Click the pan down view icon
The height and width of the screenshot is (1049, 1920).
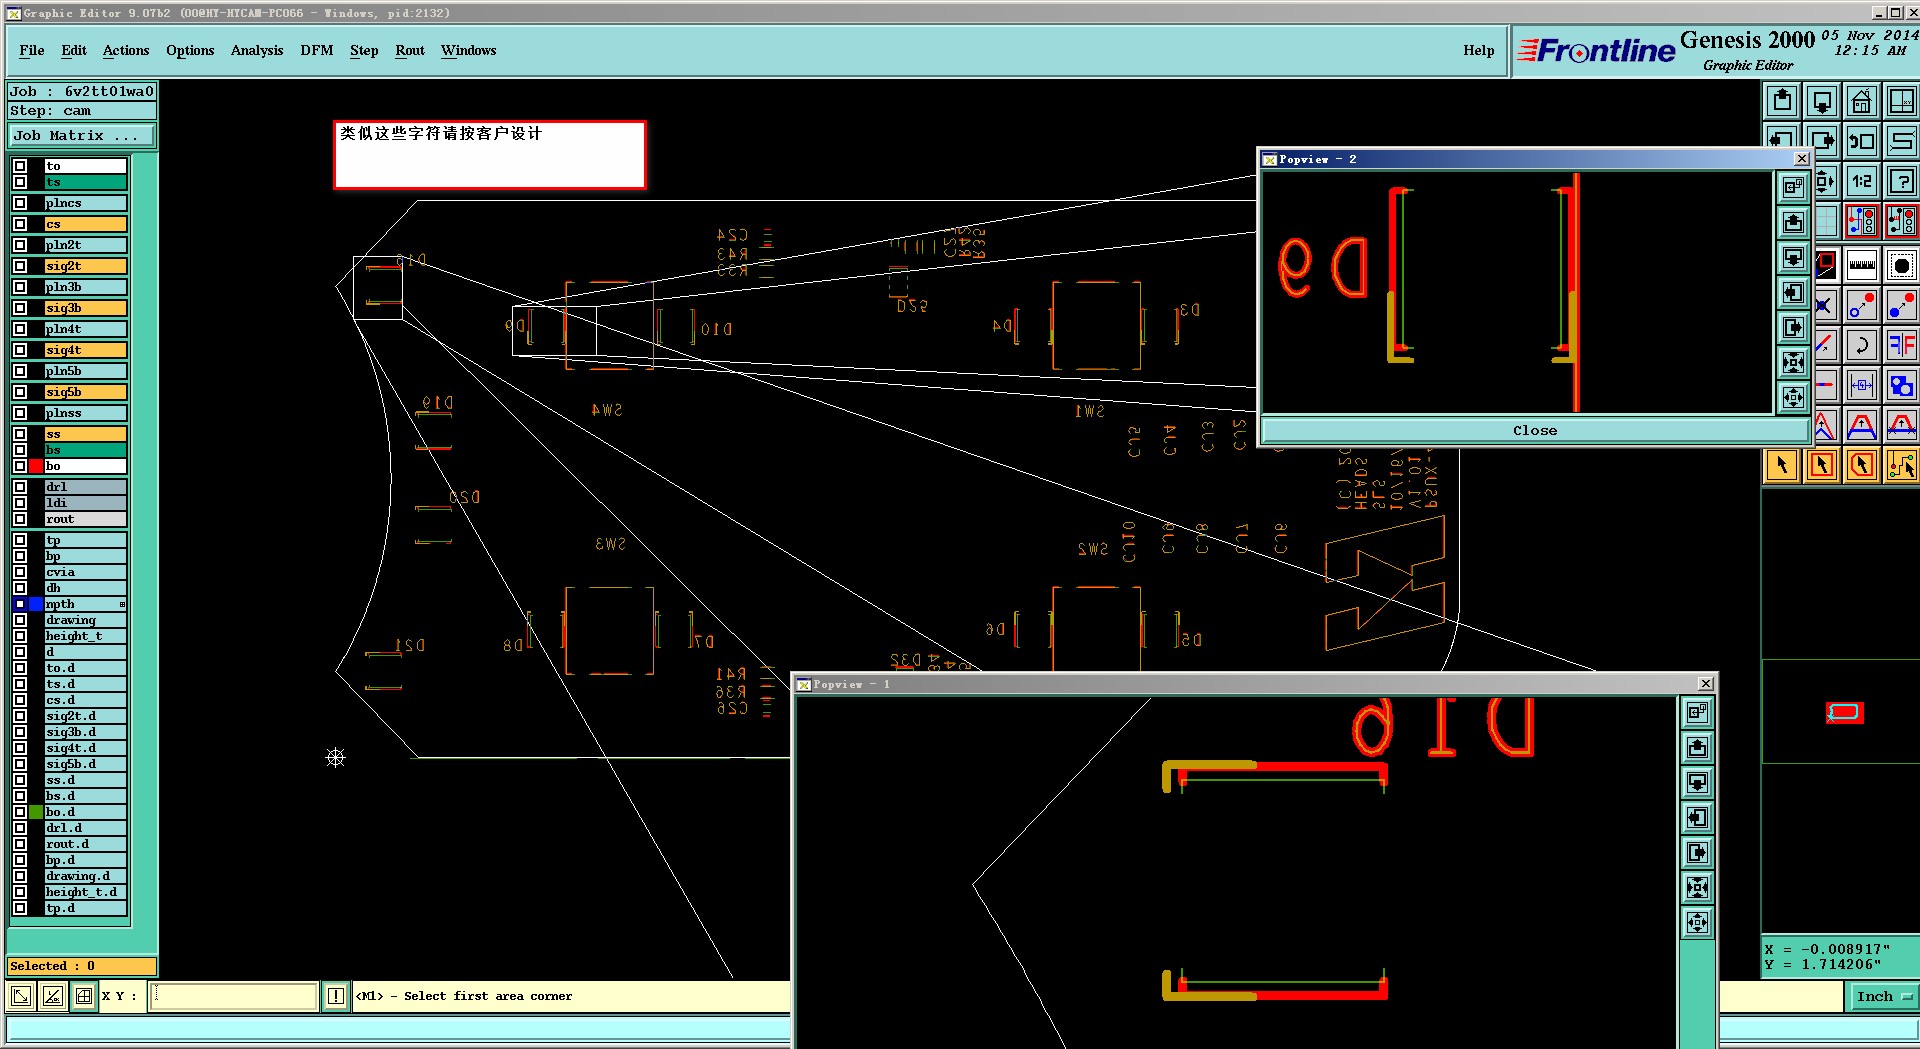click(x=1822, y=101)
